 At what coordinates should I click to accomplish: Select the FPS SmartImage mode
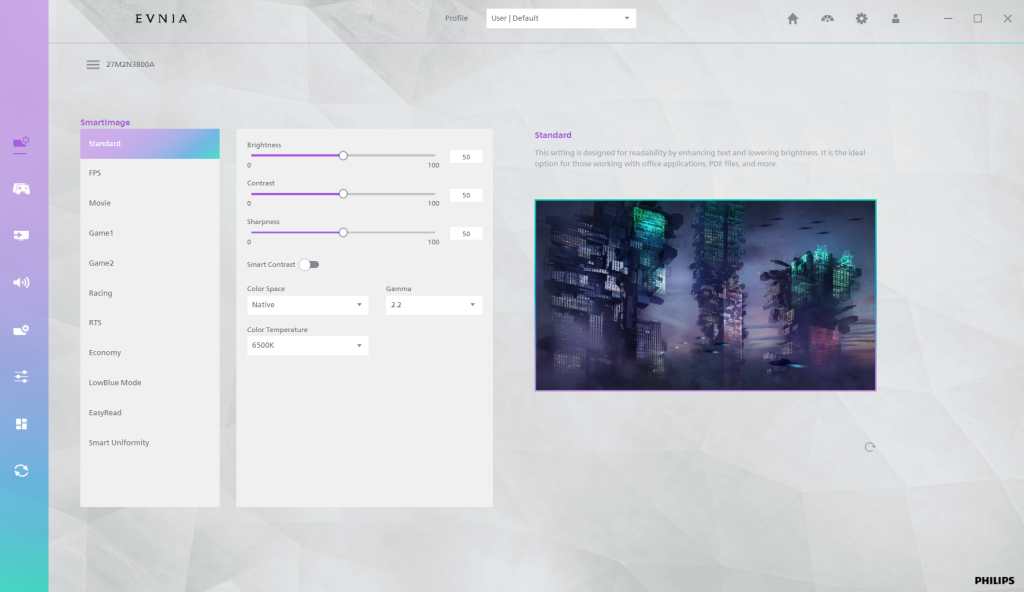tap(95, 173)
